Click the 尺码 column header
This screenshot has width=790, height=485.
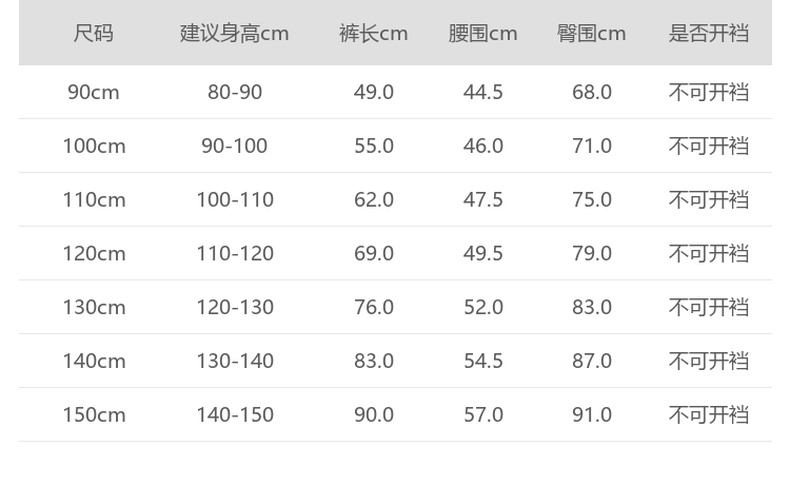94,33
